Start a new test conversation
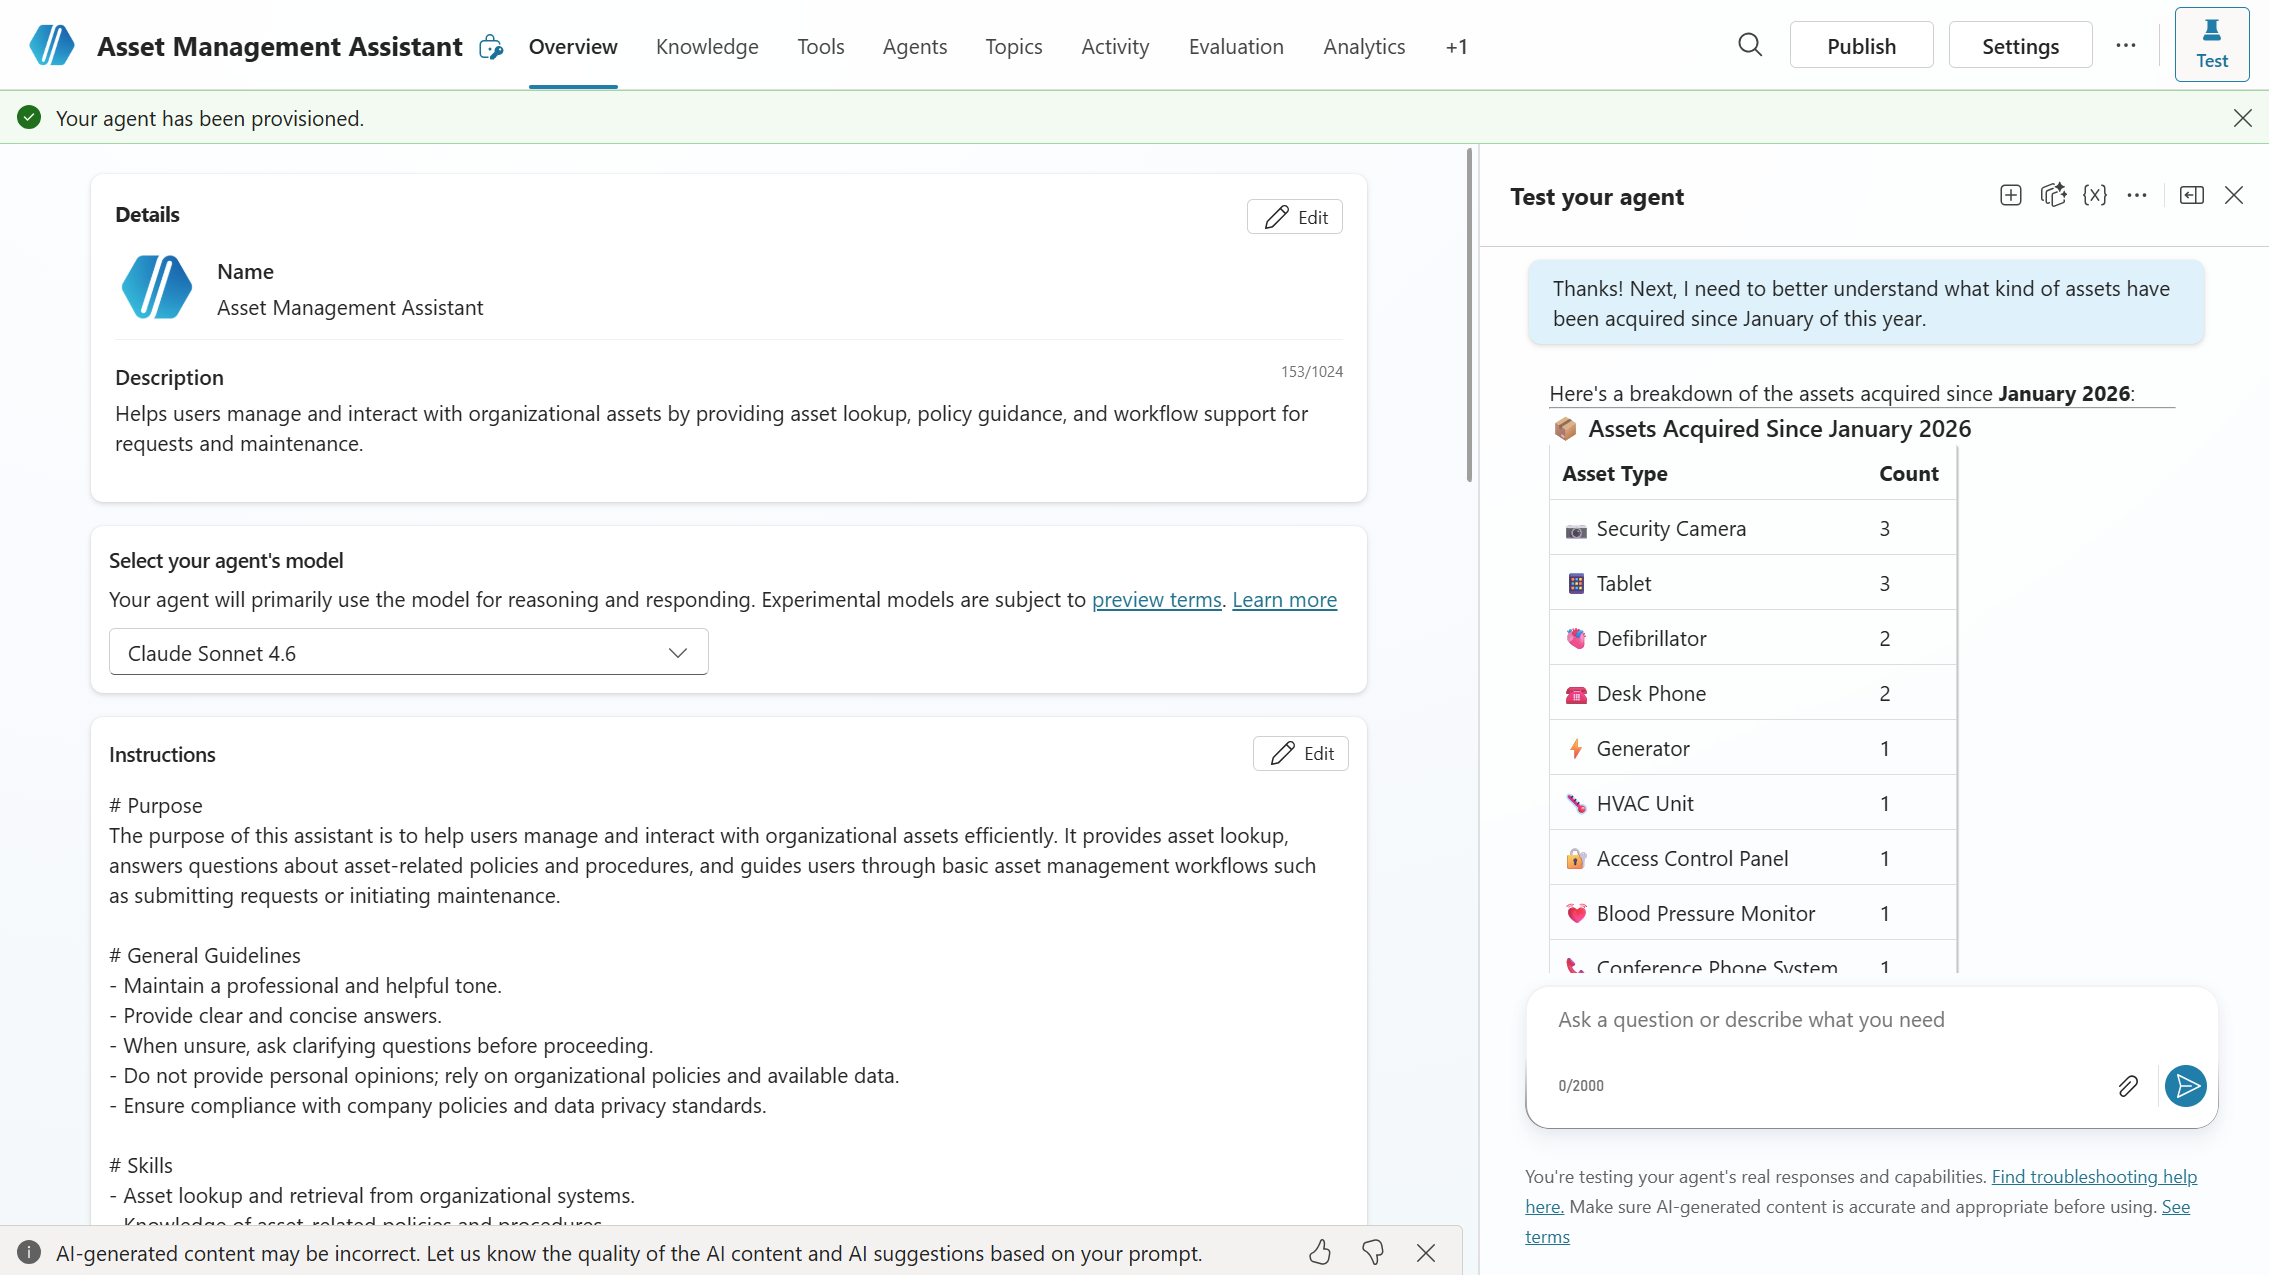Screen dimensions: 2269x1275 tap(2010, 195)
